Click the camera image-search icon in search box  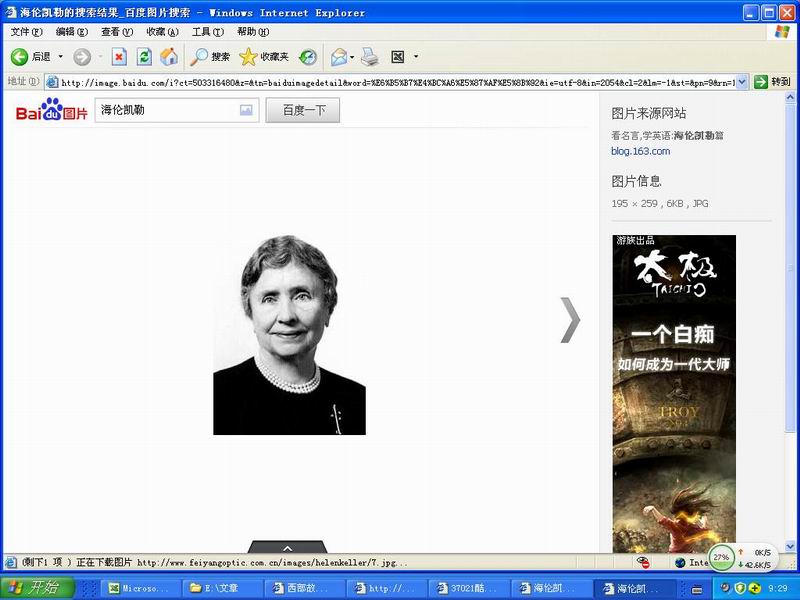point(246,111)
